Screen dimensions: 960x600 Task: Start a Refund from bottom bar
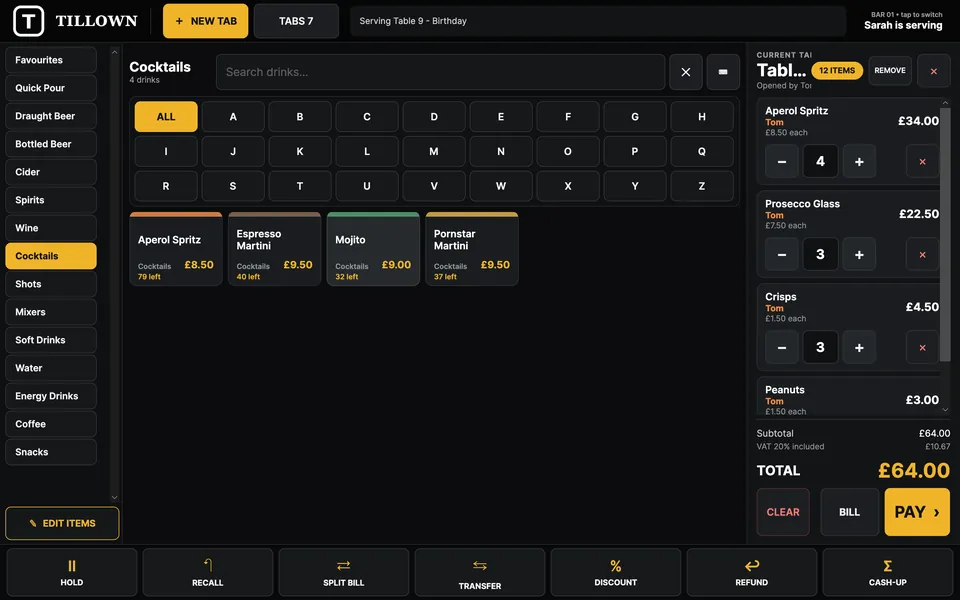752,572
